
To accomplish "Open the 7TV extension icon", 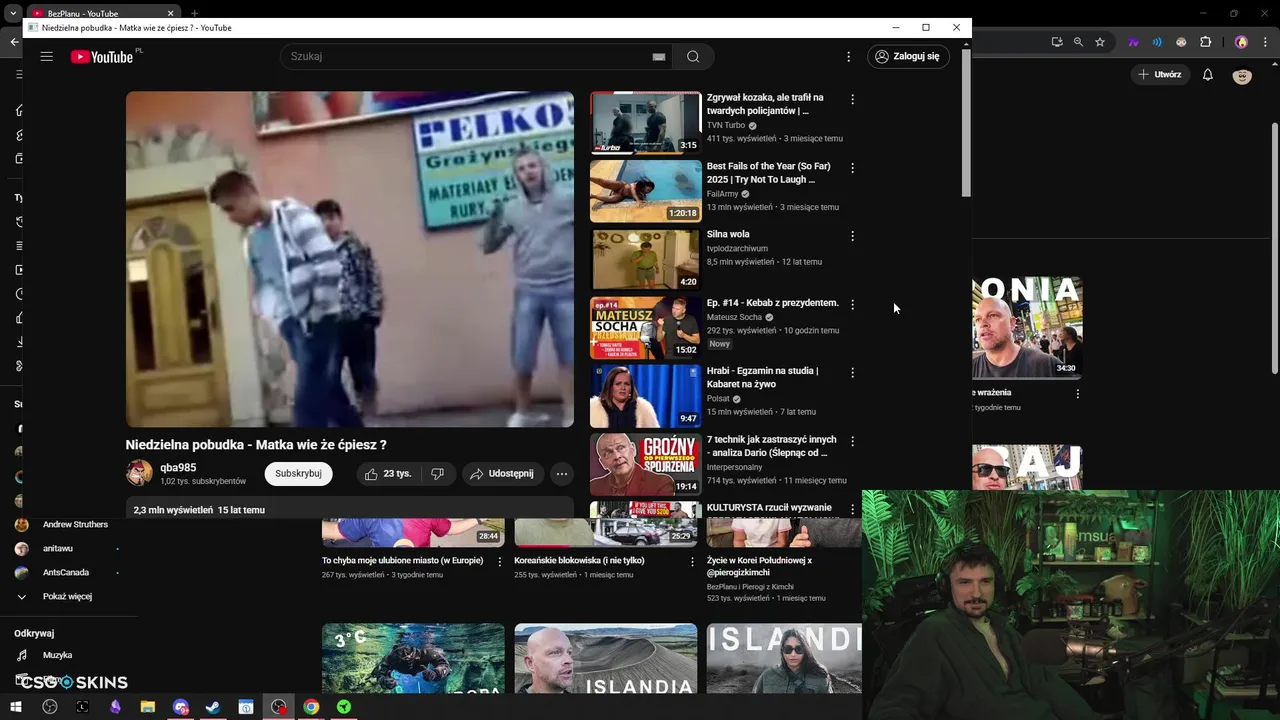I will 1133,42.
